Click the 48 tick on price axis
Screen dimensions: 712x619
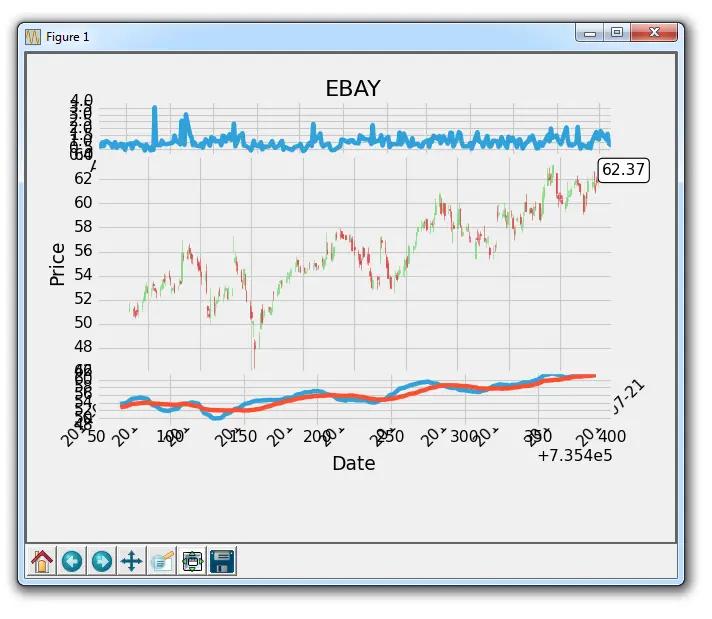(x=83, y=347)
